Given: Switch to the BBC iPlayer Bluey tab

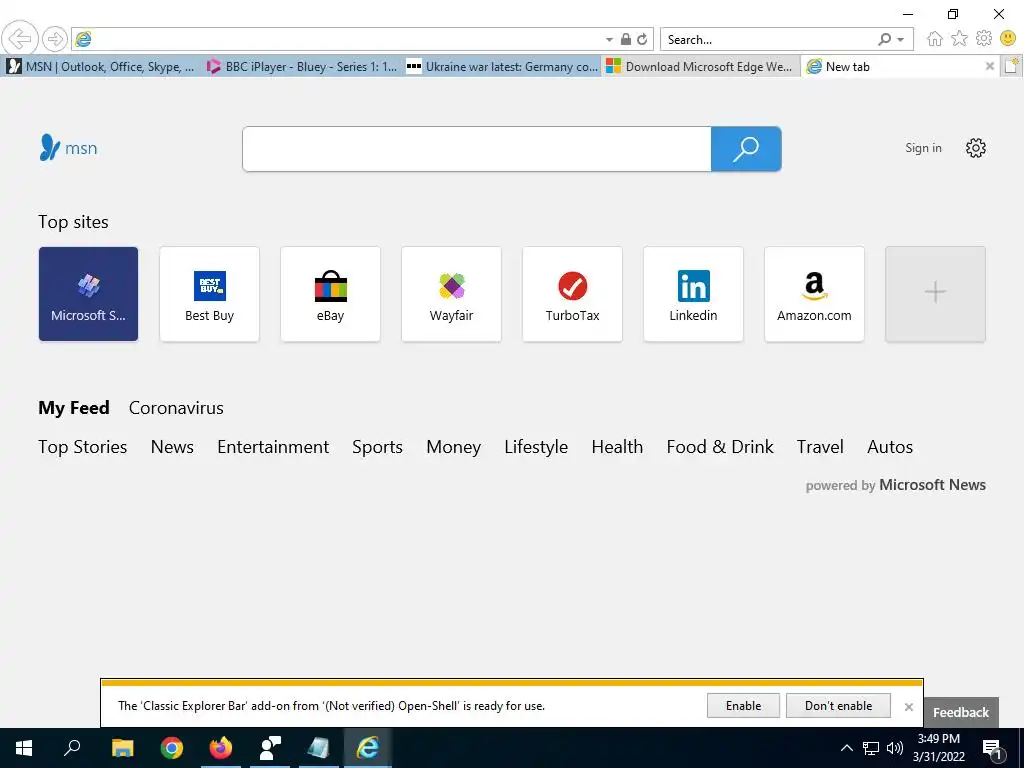Looking at the screenshot, I should click(x=302, y=67).
